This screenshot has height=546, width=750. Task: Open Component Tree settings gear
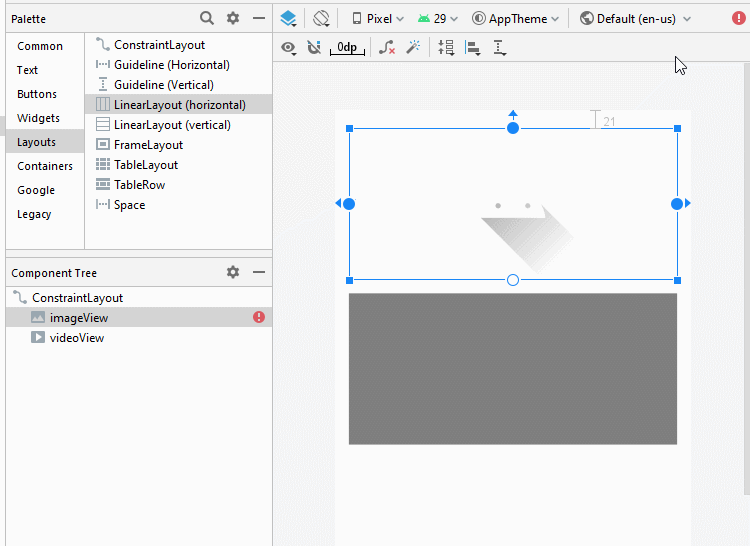click(x=233, y=272)
